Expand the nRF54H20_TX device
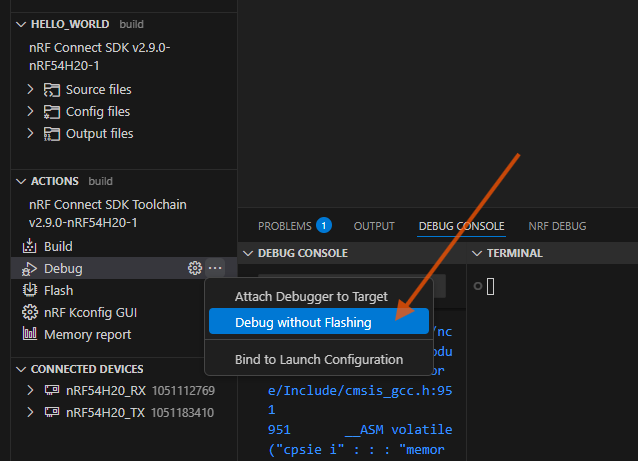The height and width of the screenshot is (461, 638). [30, 412]
